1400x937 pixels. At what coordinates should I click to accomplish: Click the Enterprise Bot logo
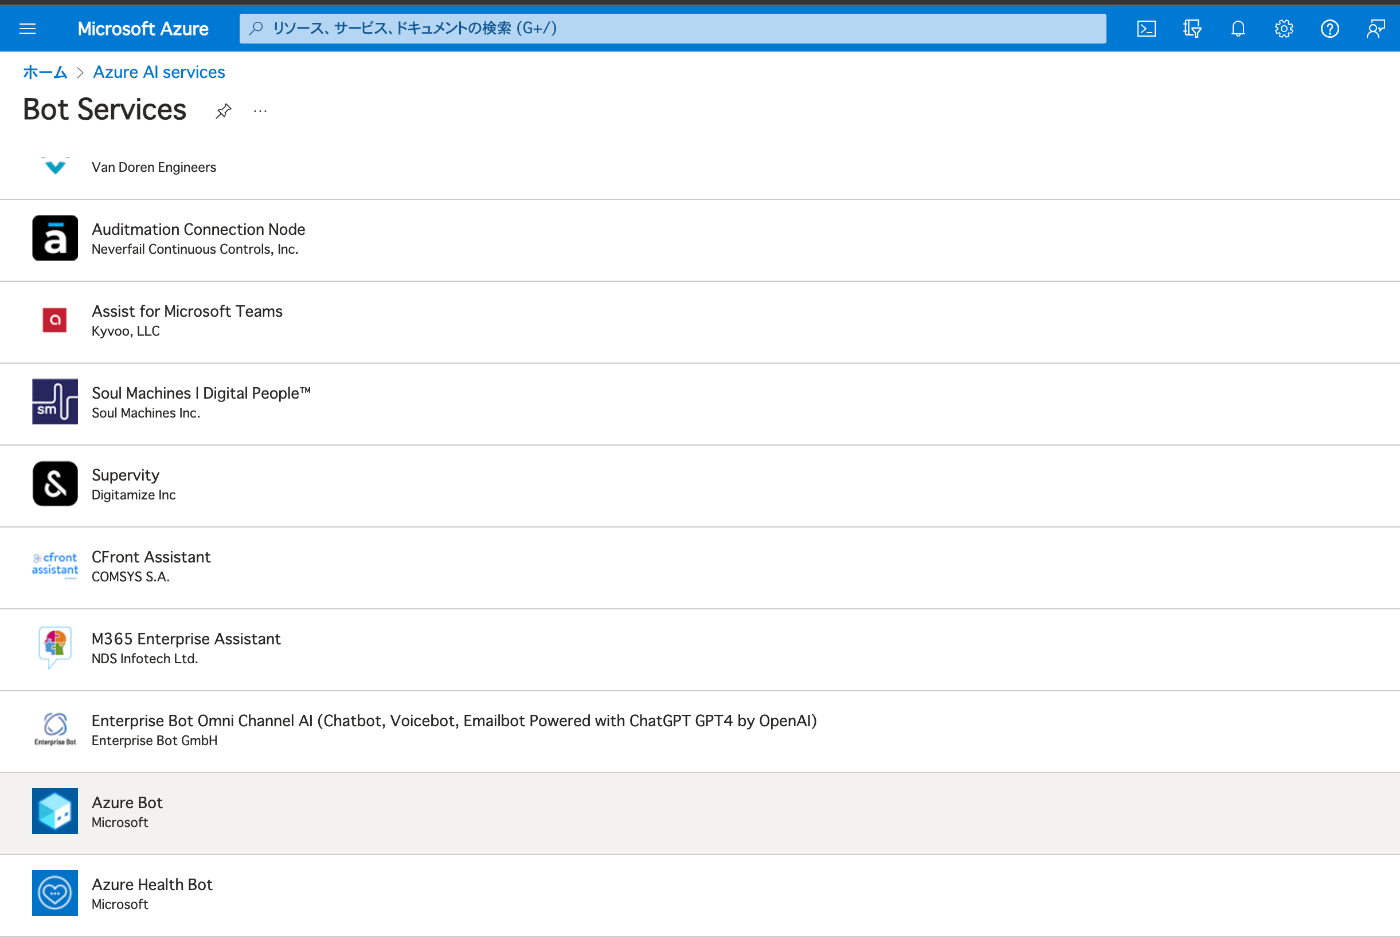click(x=55, y=729)
